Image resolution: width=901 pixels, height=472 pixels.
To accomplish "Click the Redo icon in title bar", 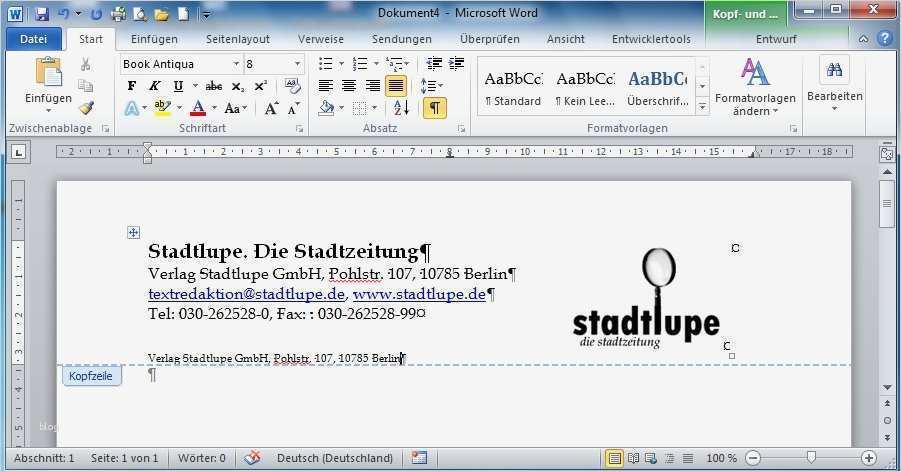I will coord(97,14).
